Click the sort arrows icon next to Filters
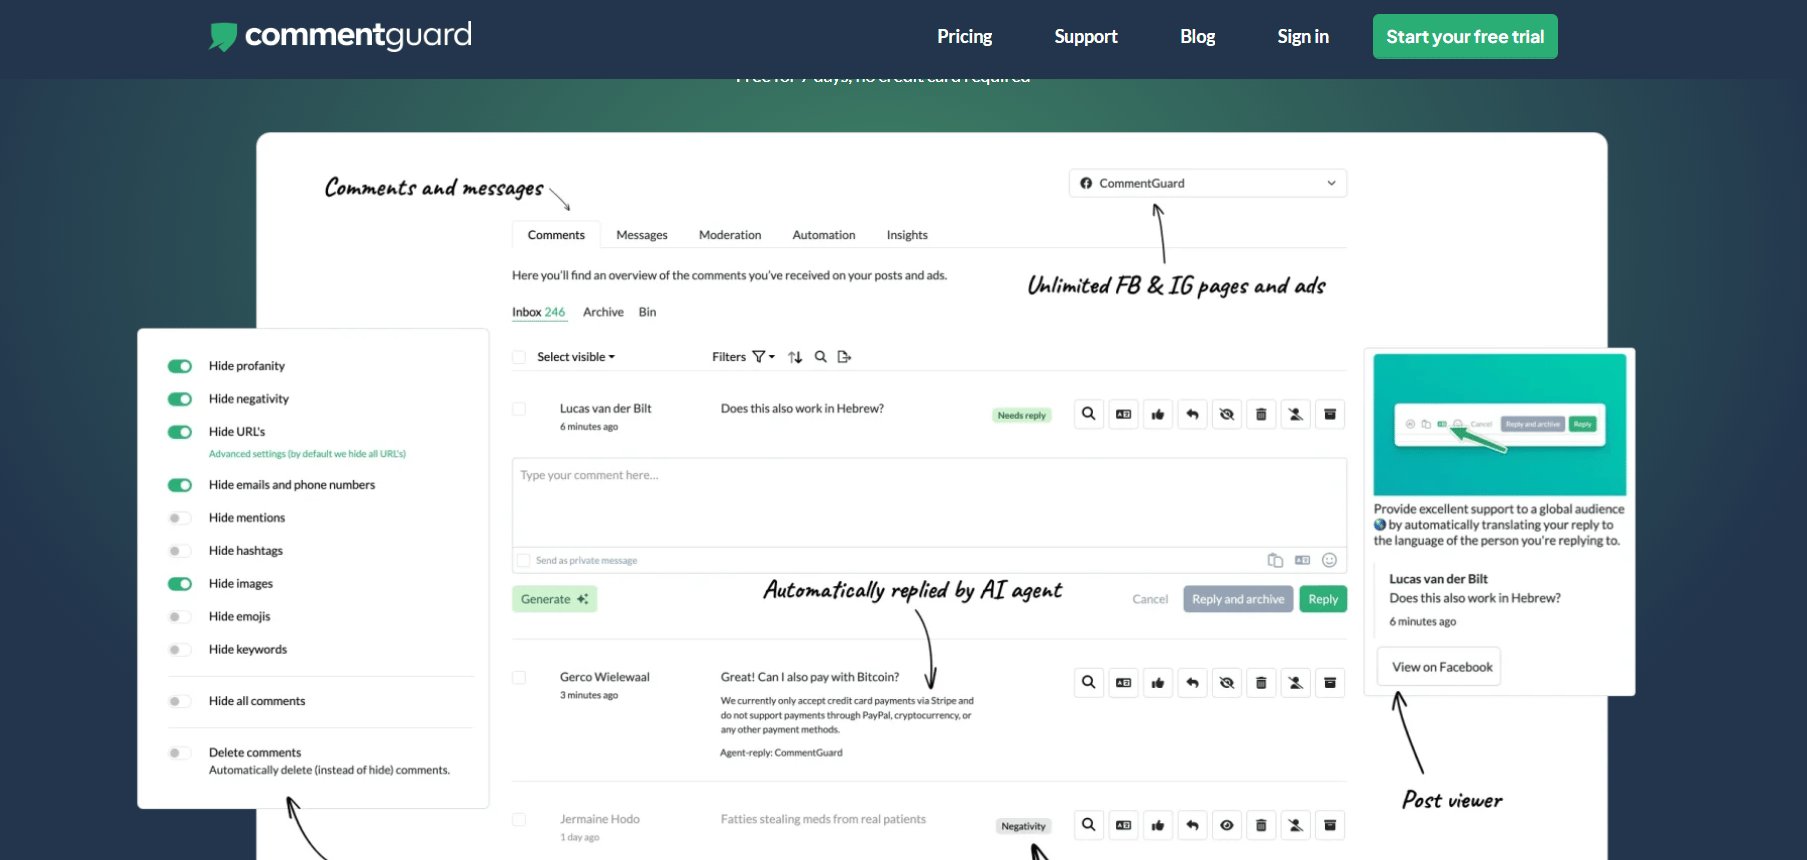Image resolution: width=1807 pixels, height=860 pixels. point(795,357)
